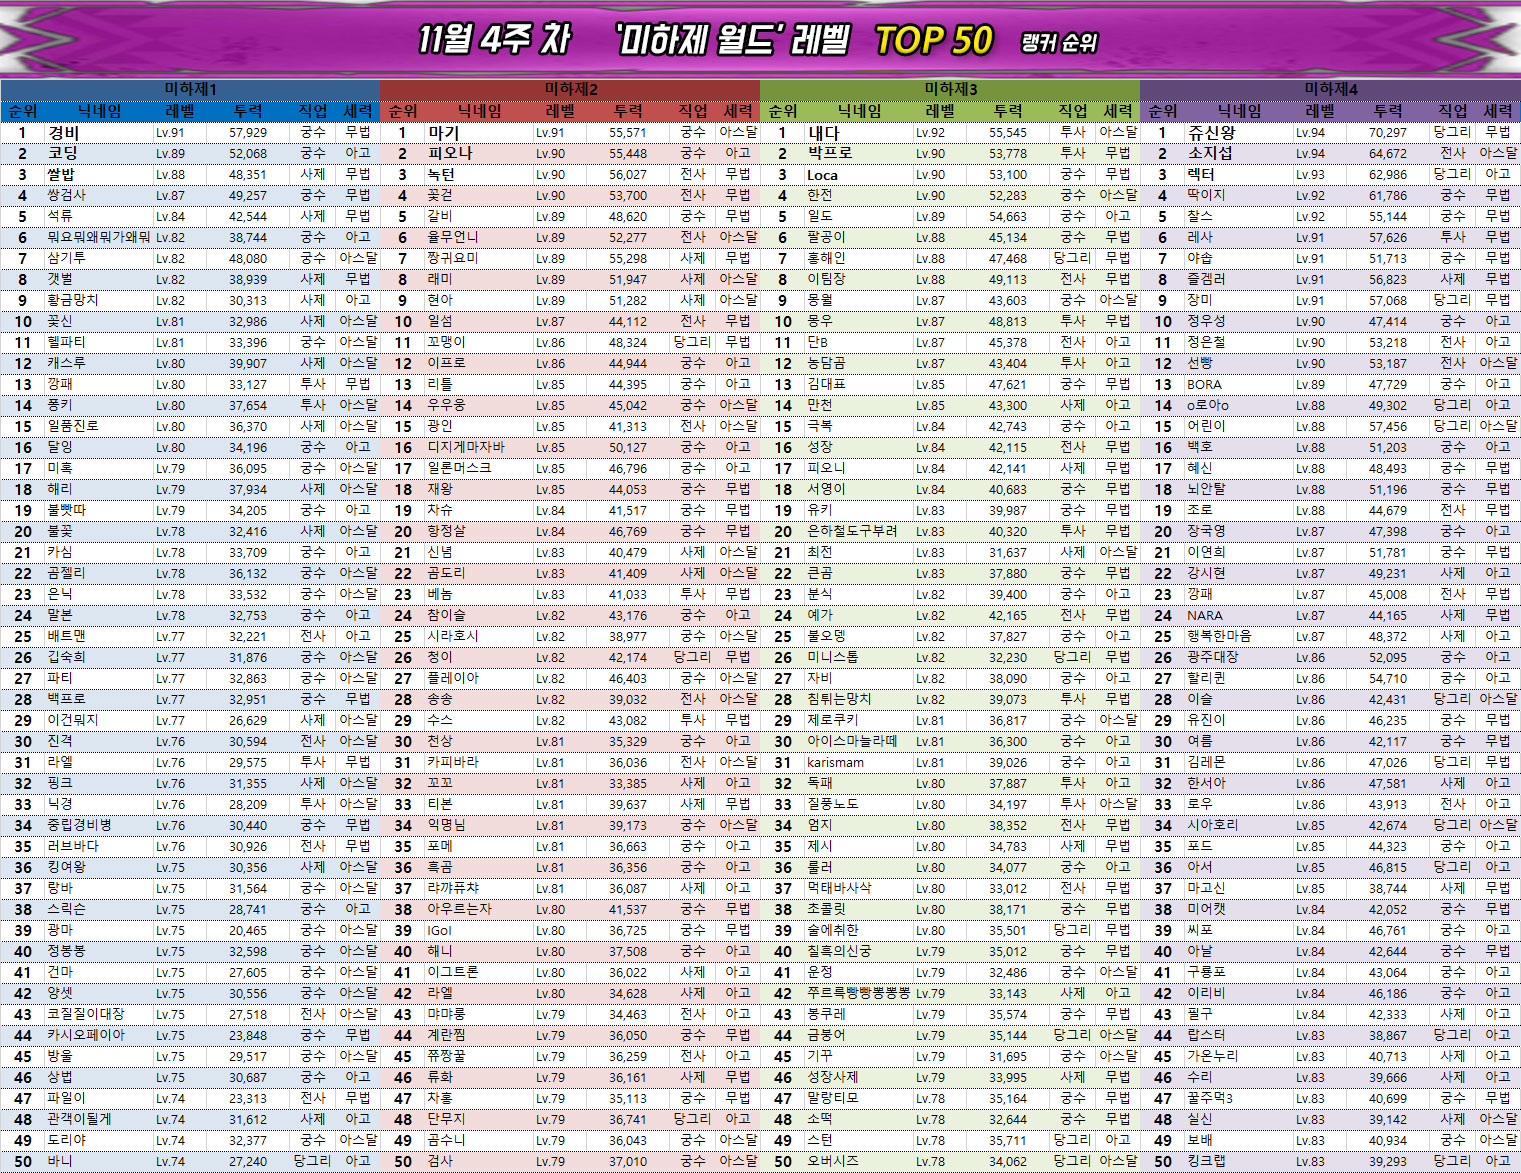Click the 미하제1 server header
Image resolution: width=1521 pixels, height=1173 pixels.
click(190, 89)
